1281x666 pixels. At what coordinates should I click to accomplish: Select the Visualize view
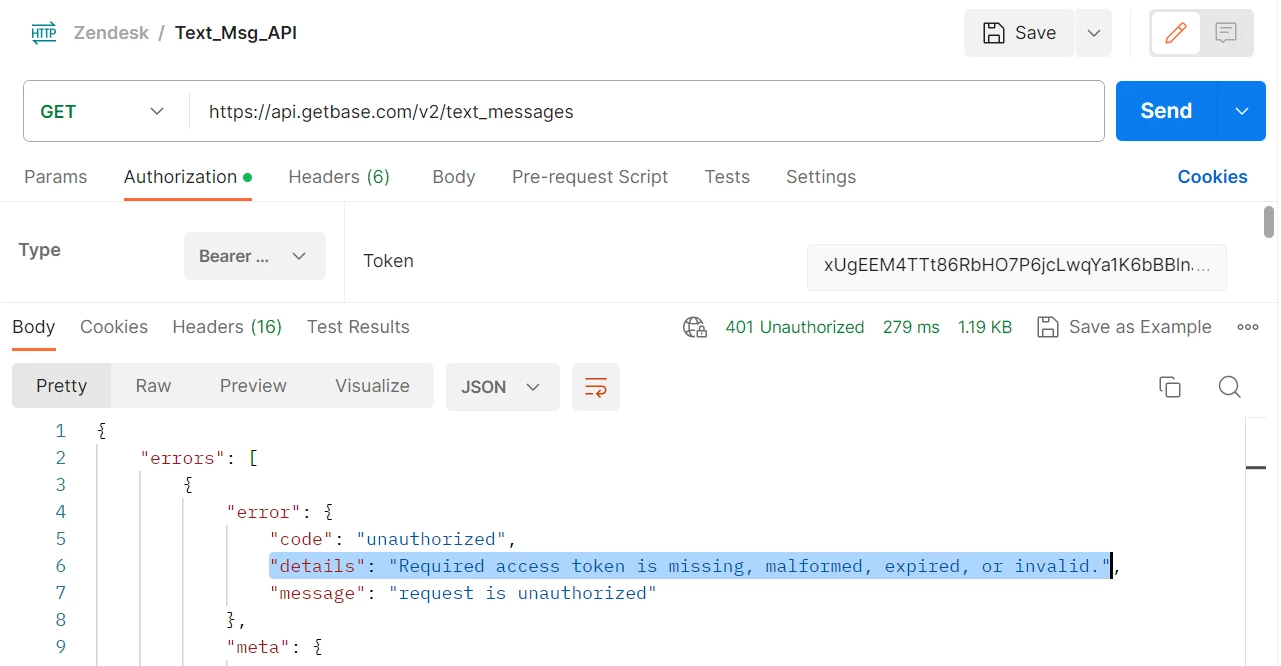click(372, 386)
